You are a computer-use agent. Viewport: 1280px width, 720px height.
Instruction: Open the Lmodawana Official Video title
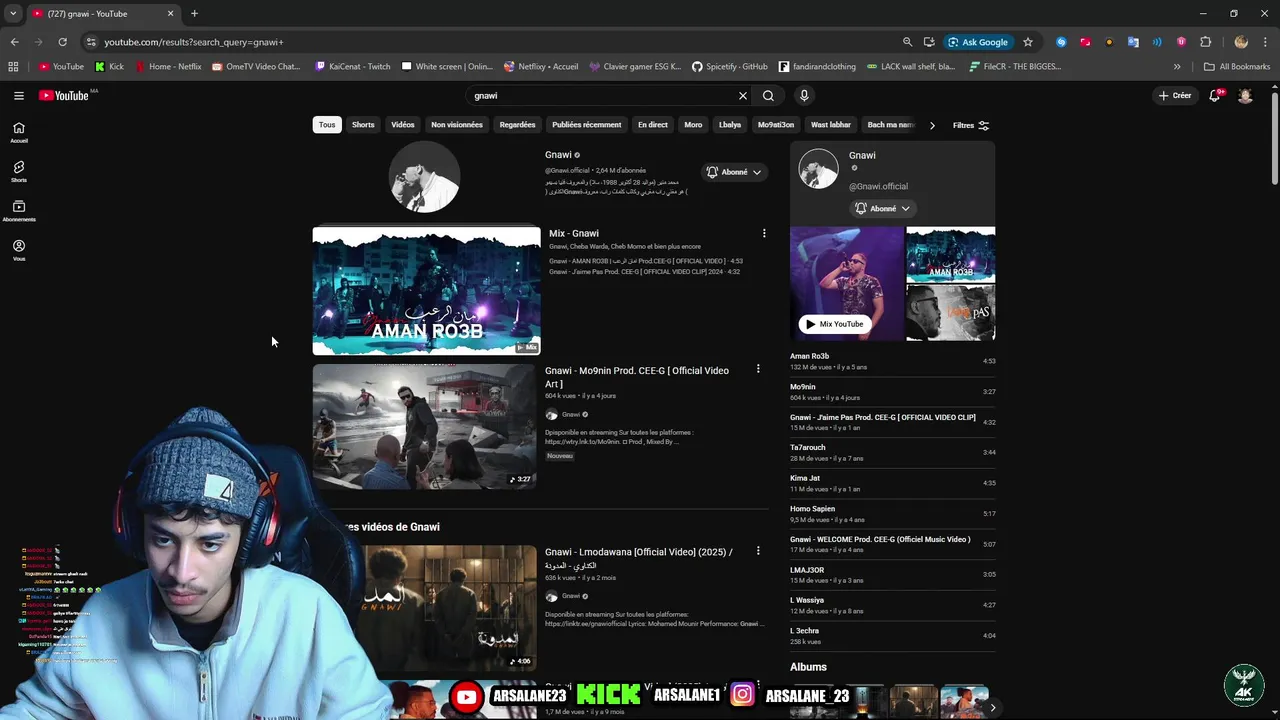click(639, 558)
